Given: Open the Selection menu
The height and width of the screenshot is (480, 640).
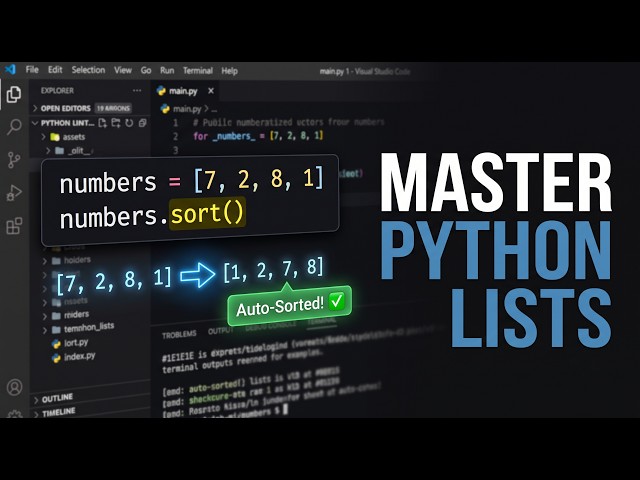Looking at the screenshot, I should (x=89, y=70).
